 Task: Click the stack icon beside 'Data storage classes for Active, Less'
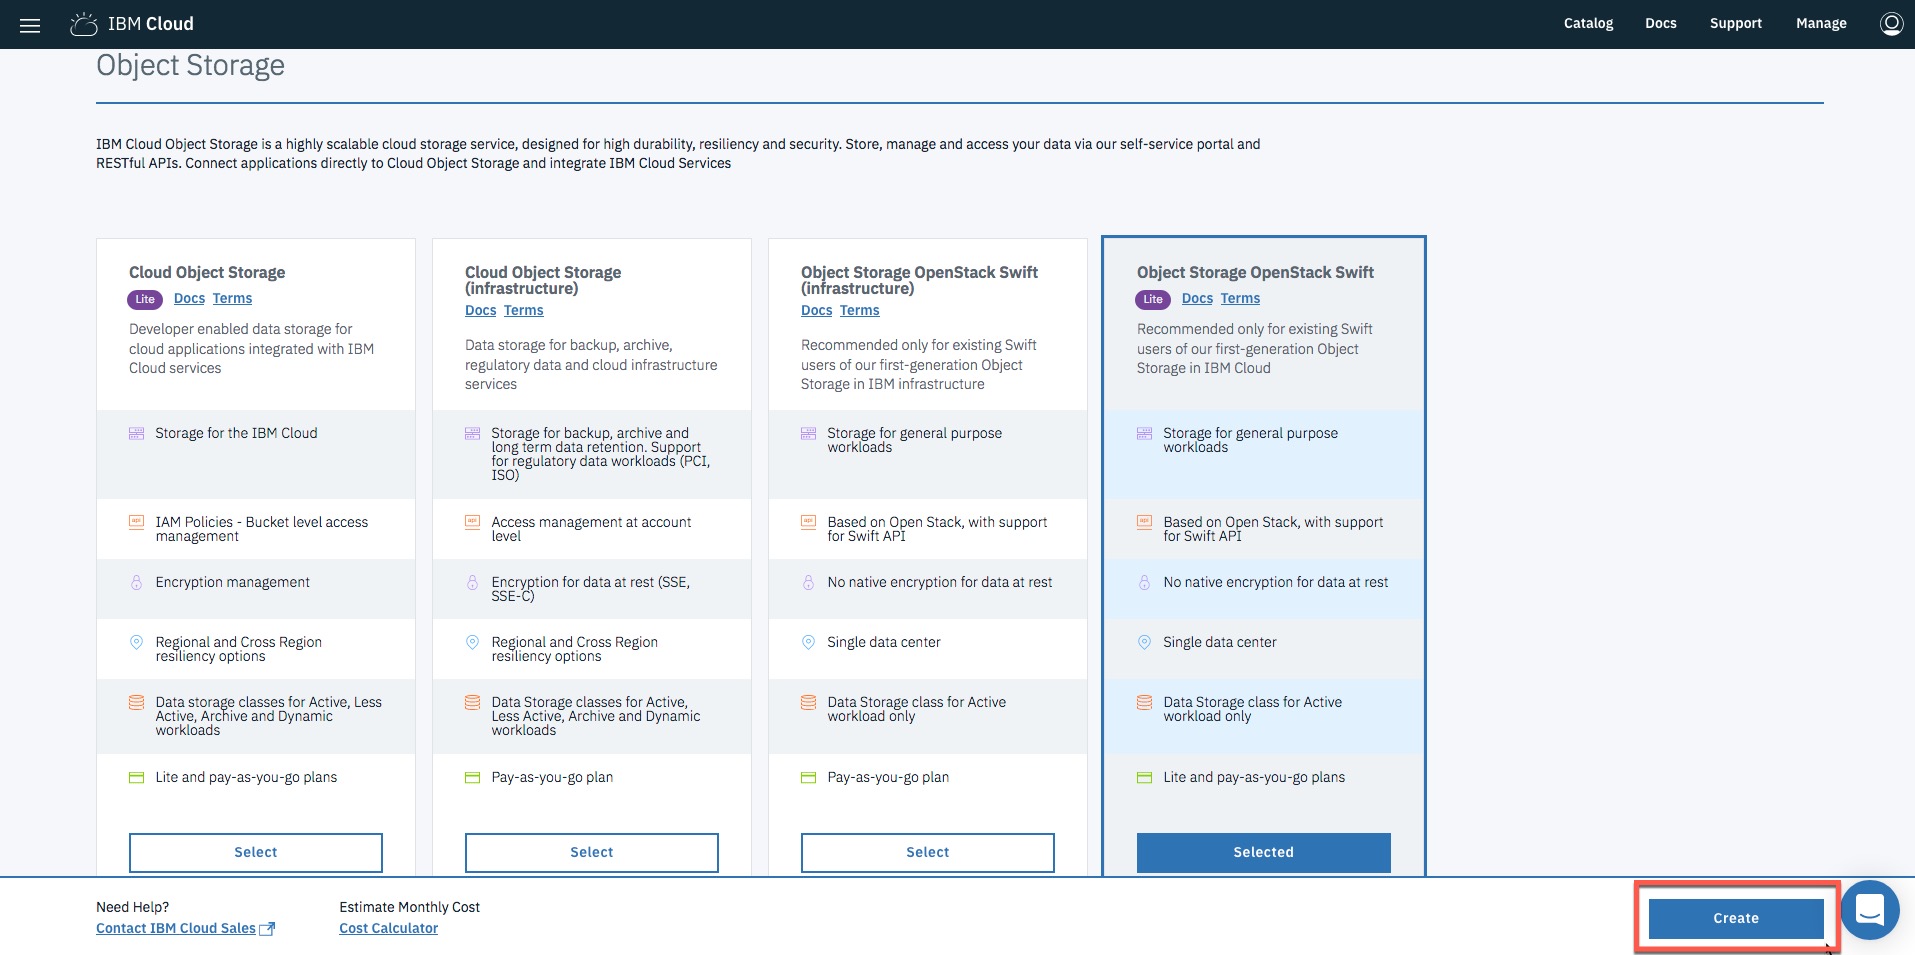pos(136,702)
